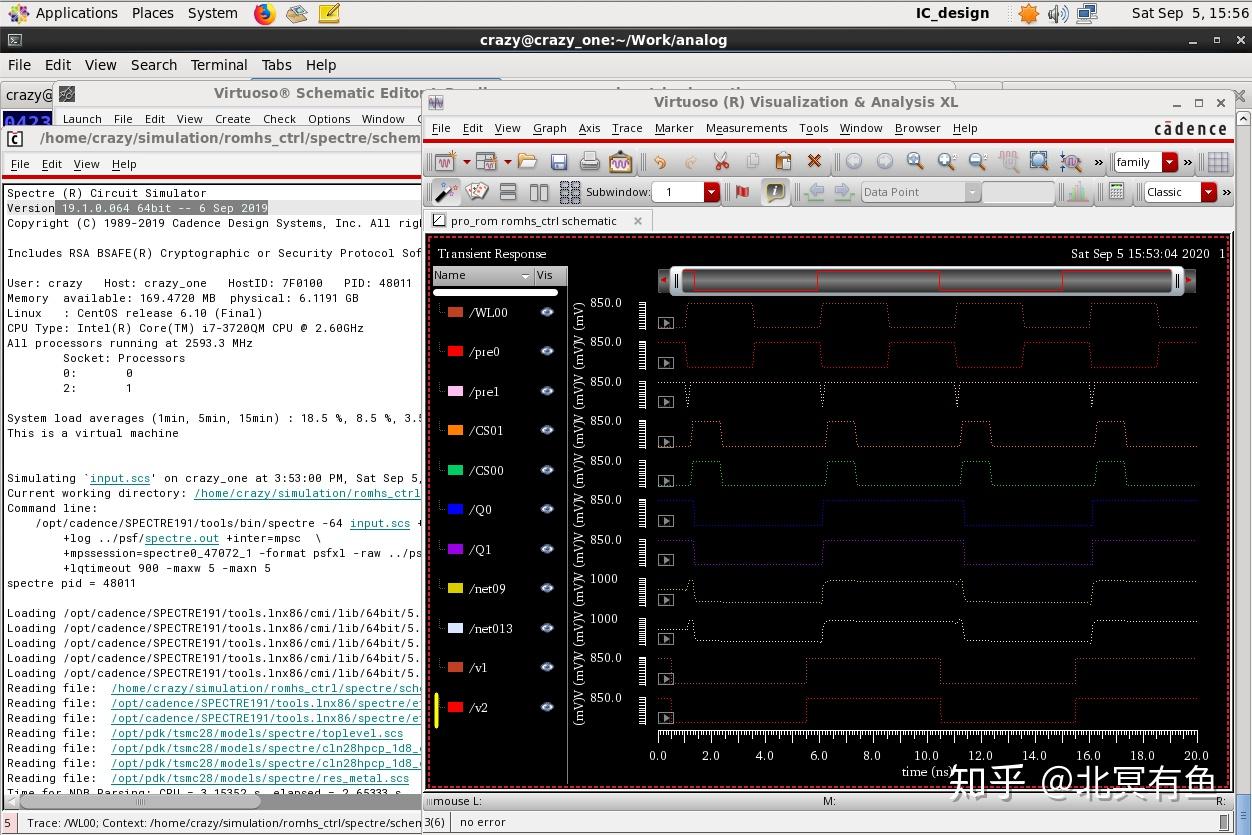
Task: Click the Cut scissors icon
Action: 721,162
